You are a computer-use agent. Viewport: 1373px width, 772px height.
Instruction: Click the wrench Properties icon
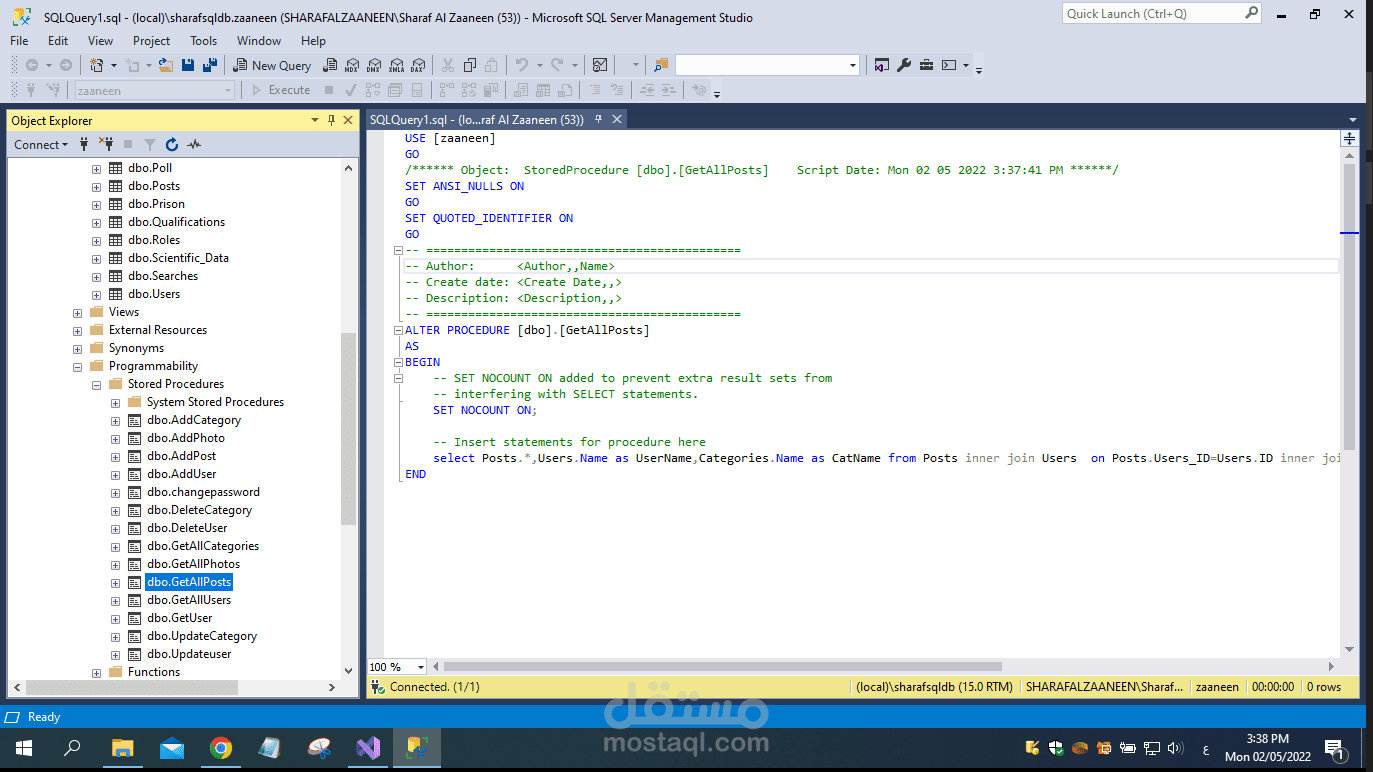[x=904, y=65]
